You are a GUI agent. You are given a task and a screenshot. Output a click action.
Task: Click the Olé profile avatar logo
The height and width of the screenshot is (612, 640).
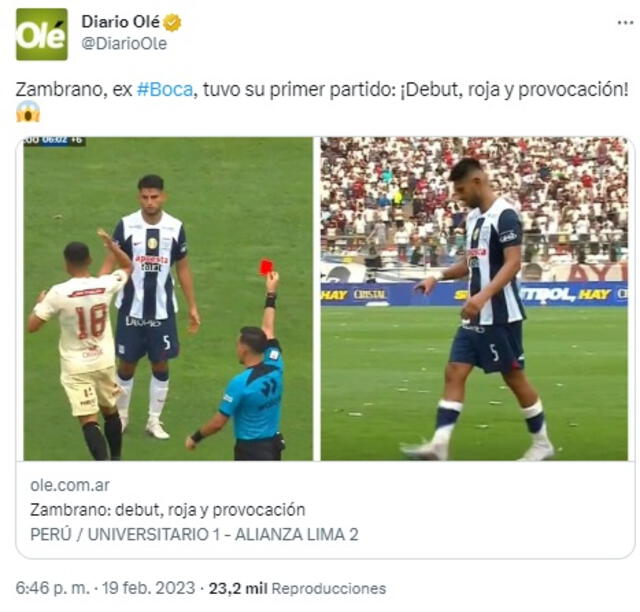(x=42, y=34)
